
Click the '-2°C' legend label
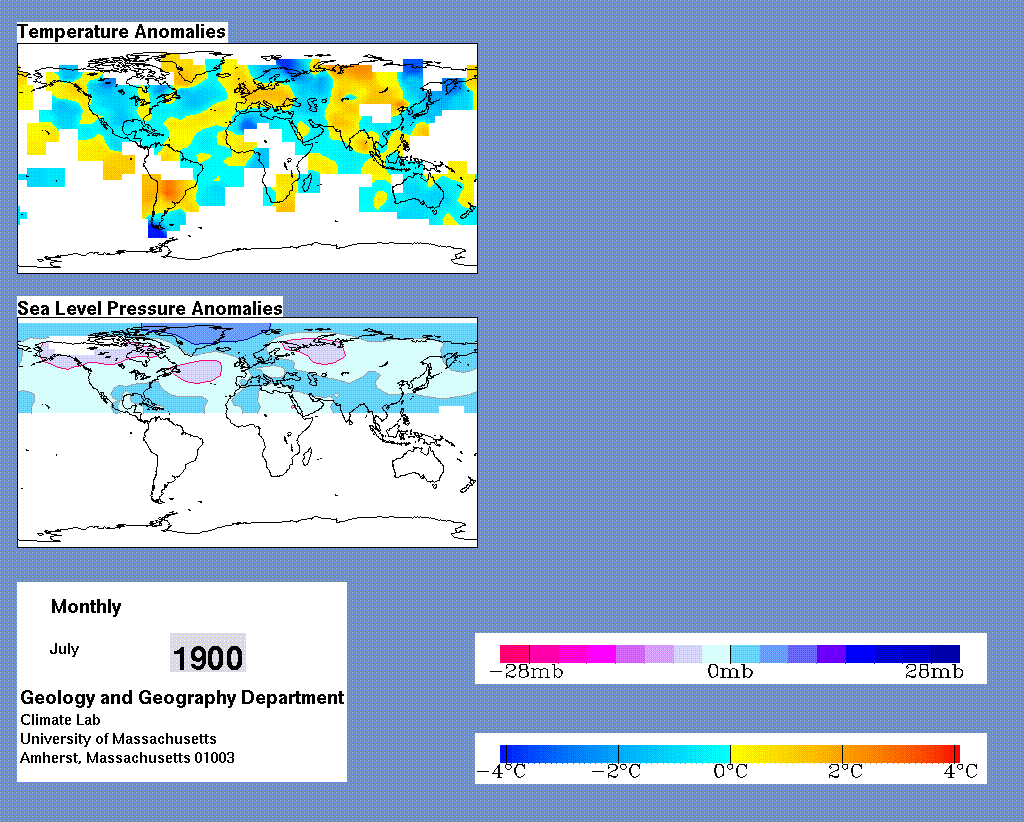pos(616,772)
